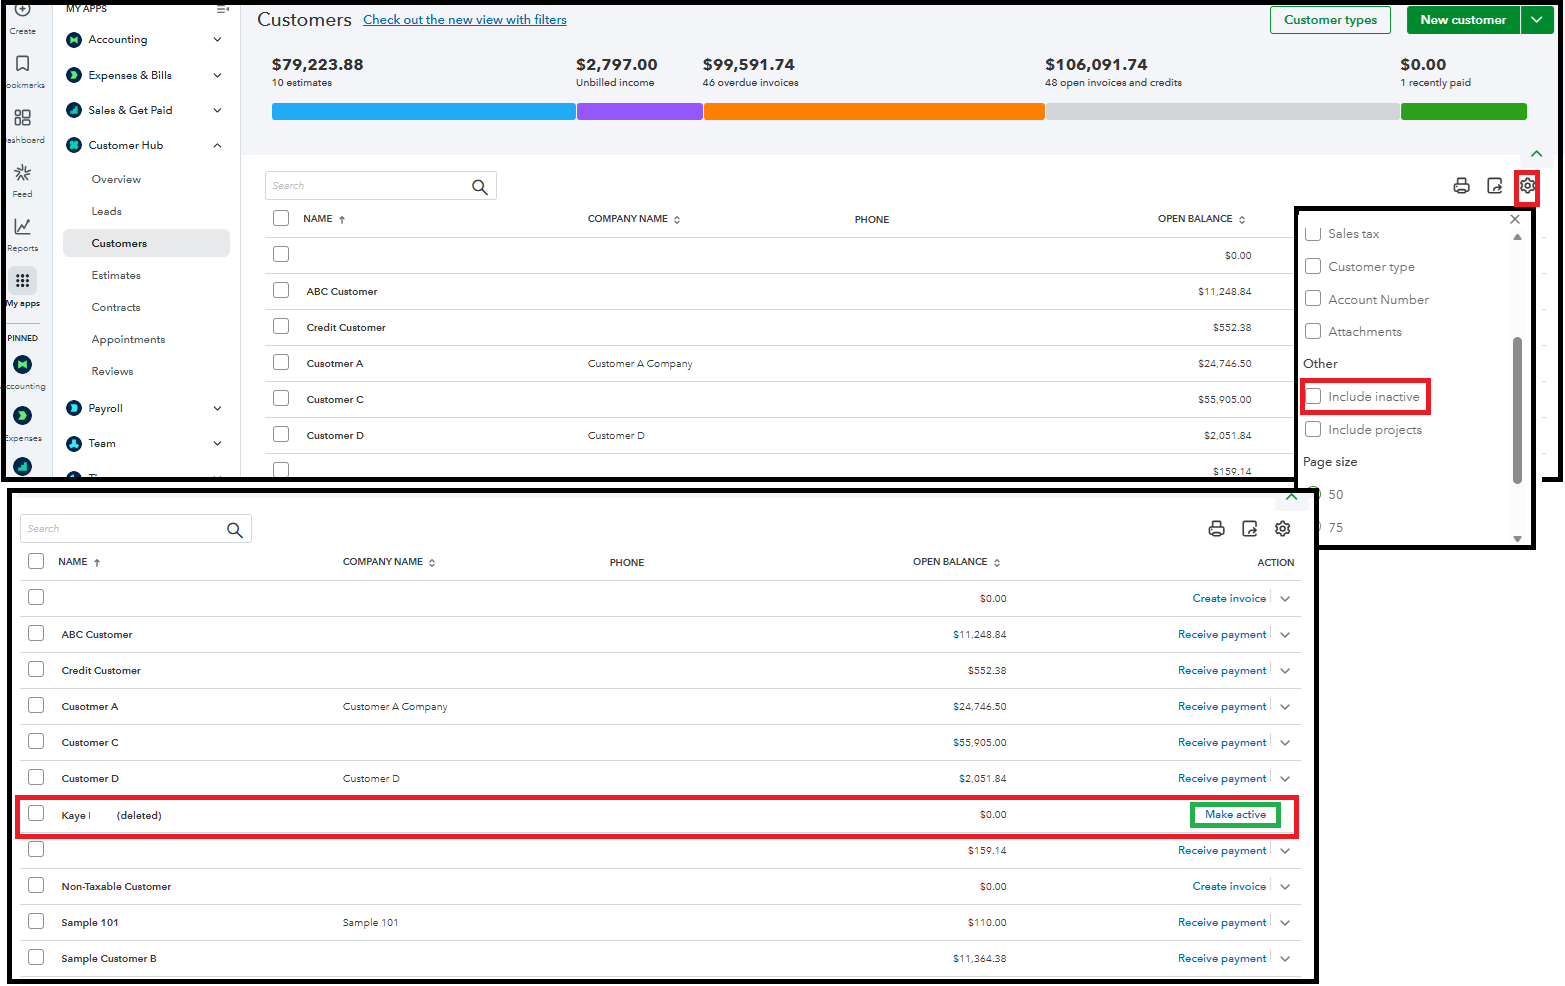The image size is (1565, 986).
Task: Open the gear settings icon in top table
Action: (x=1527, y=186)
